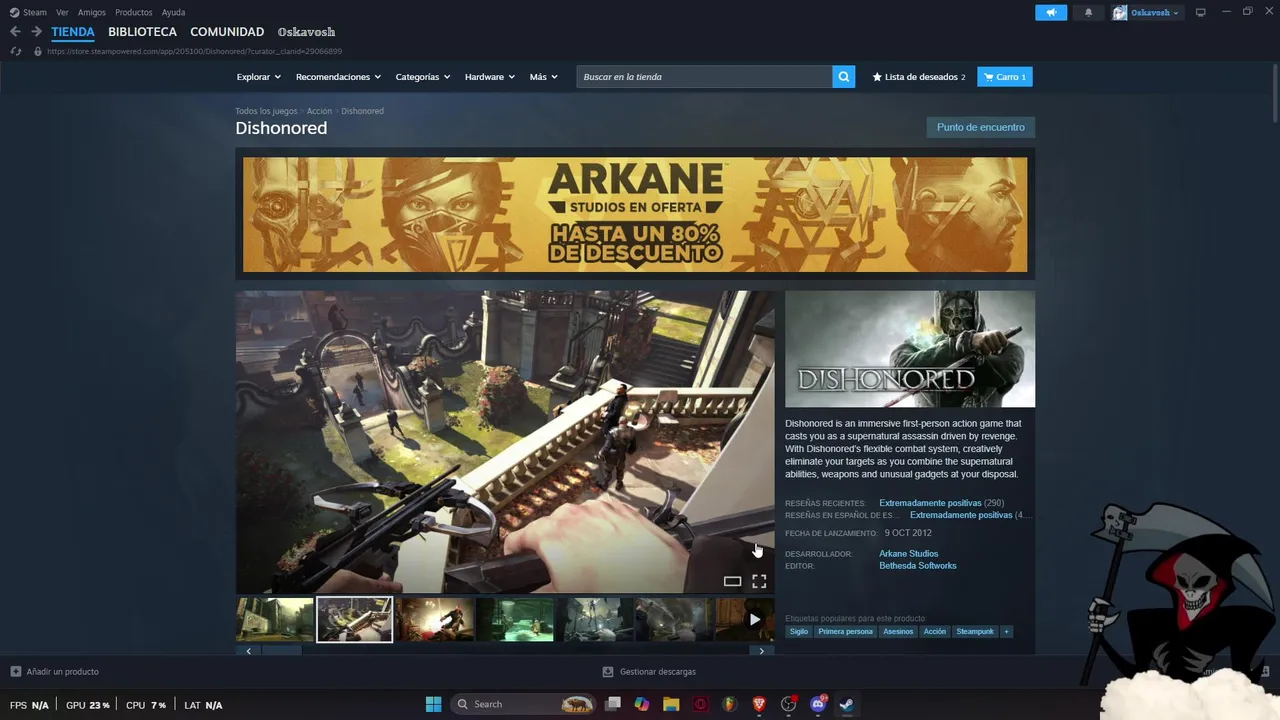
Task: Switch to the TIENDA tab
Action: (x=73, y=32)
